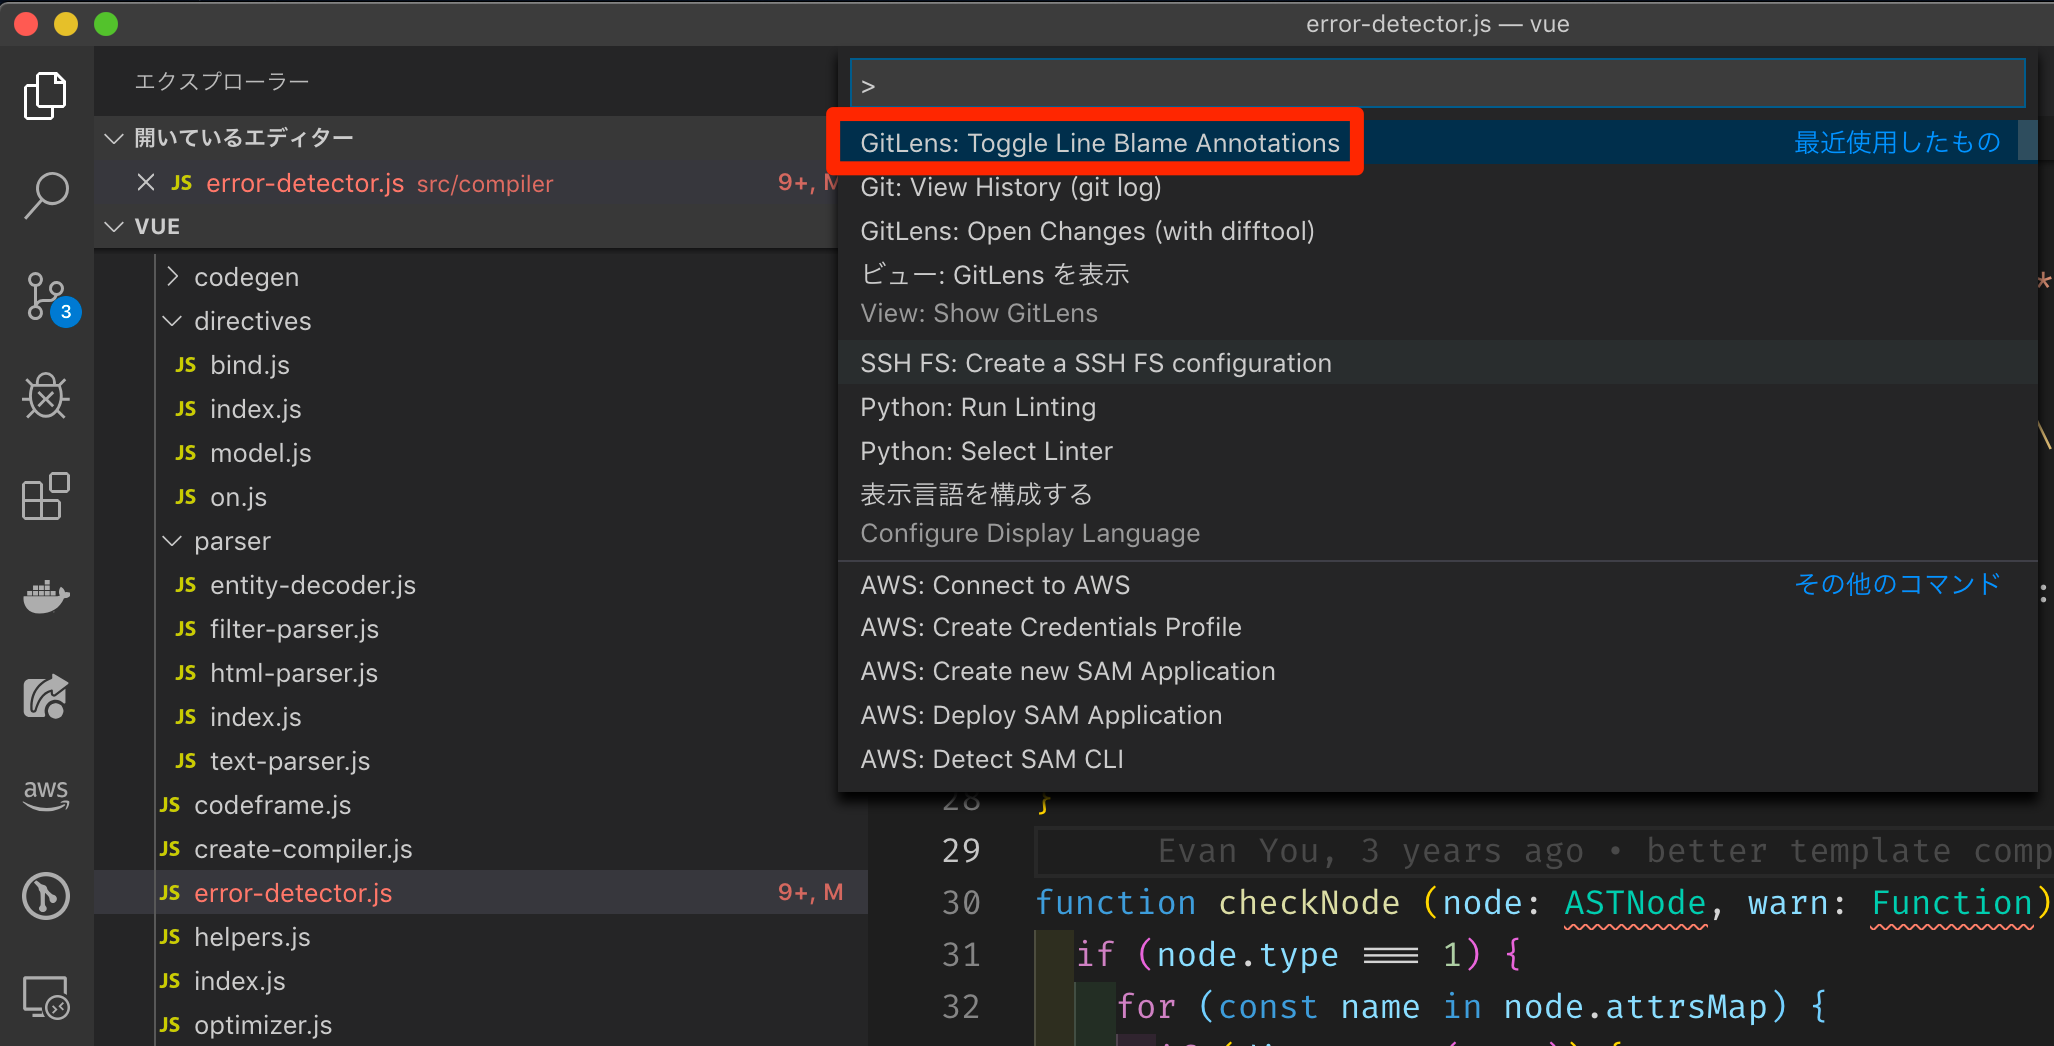Viewport: 2054px width, 1046px height.
Task: Open the live share icon above AWS
Action: [46, 697]
